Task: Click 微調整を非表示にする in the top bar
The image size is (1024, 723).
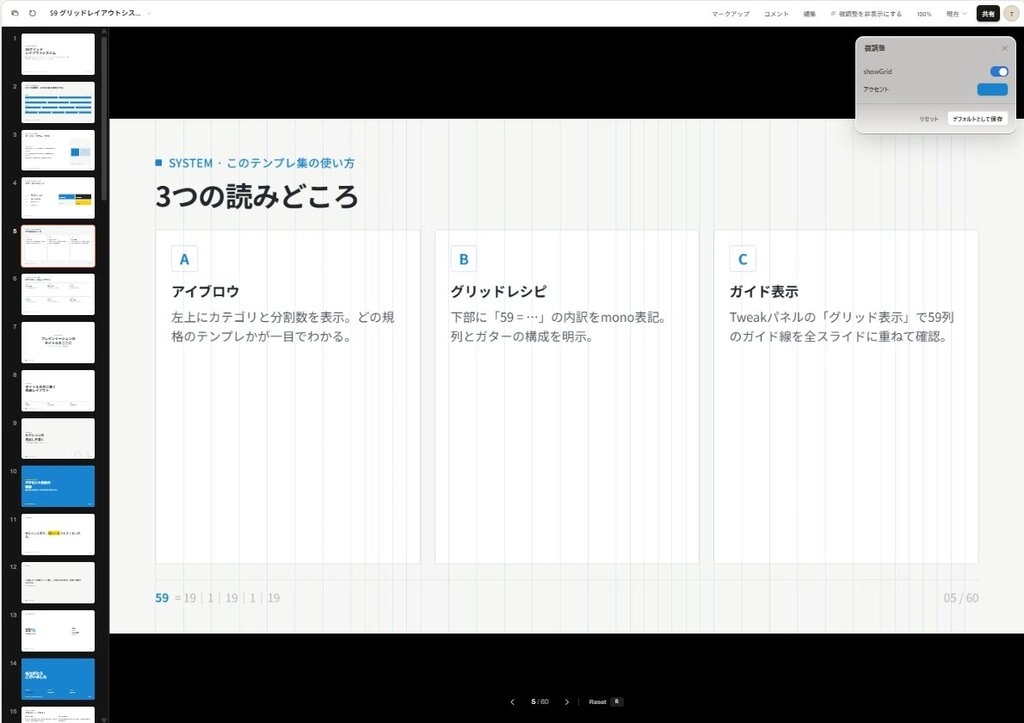Action: coord(866,14)
